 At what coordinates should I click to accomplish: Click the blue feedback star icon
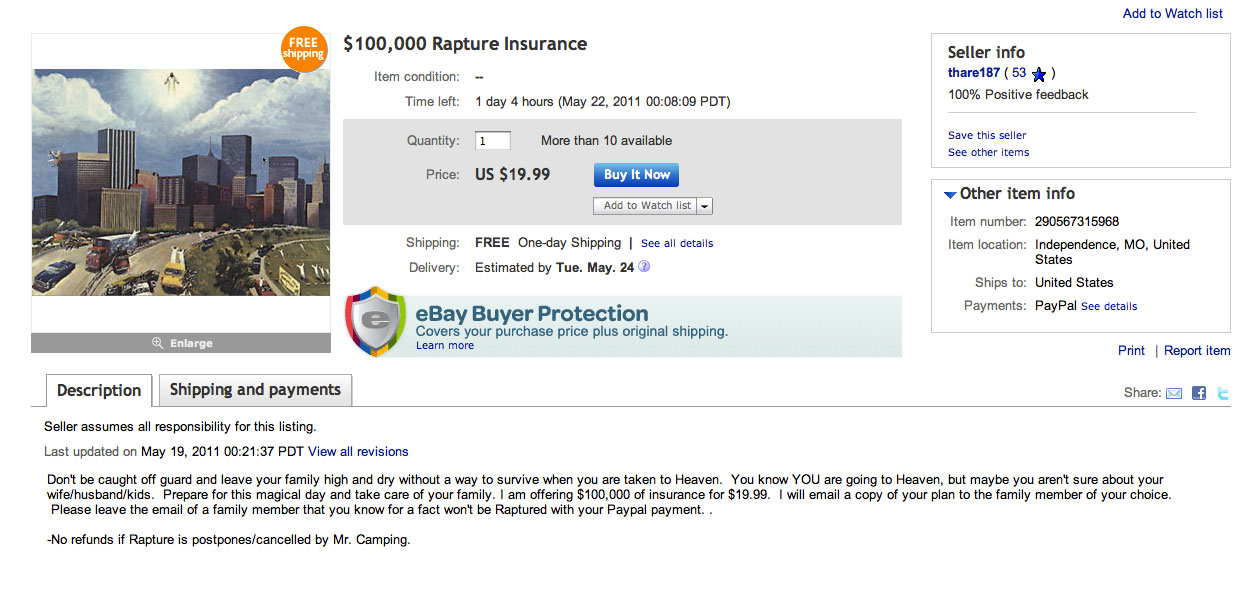tap(1039, 74)
